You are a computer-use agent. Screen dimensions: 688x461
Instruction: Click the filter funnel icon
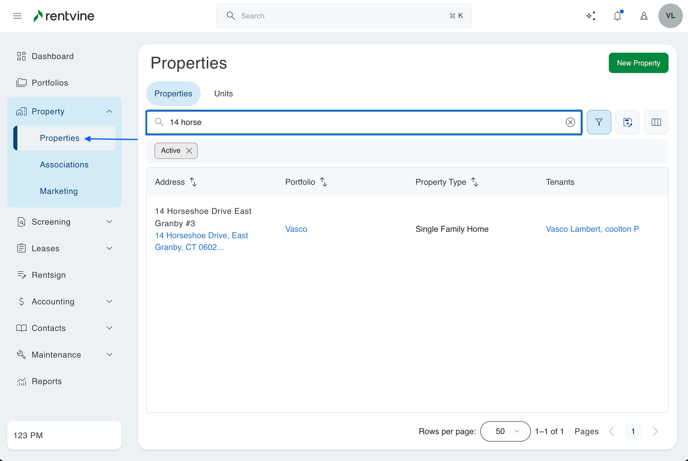(599, 122)
